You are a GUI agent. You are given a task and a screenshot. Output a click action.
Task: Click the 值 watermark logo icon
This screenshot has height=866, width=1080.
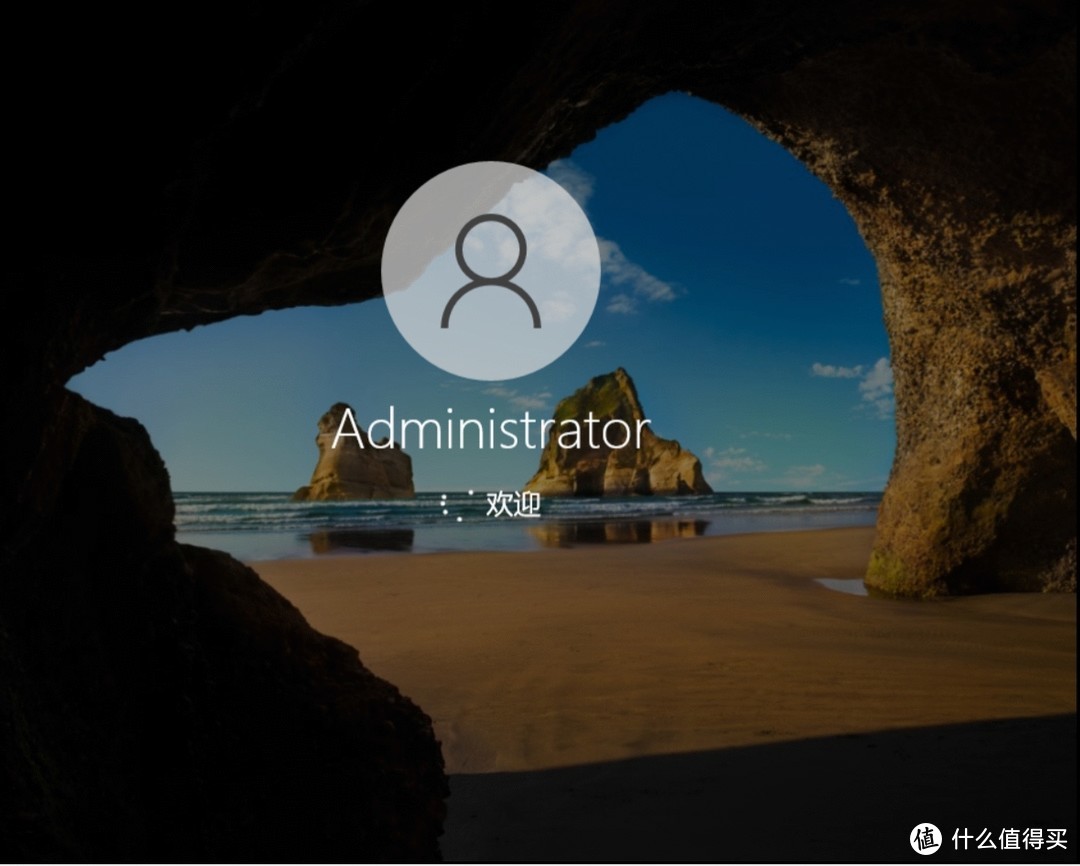[x=926, y=838]
